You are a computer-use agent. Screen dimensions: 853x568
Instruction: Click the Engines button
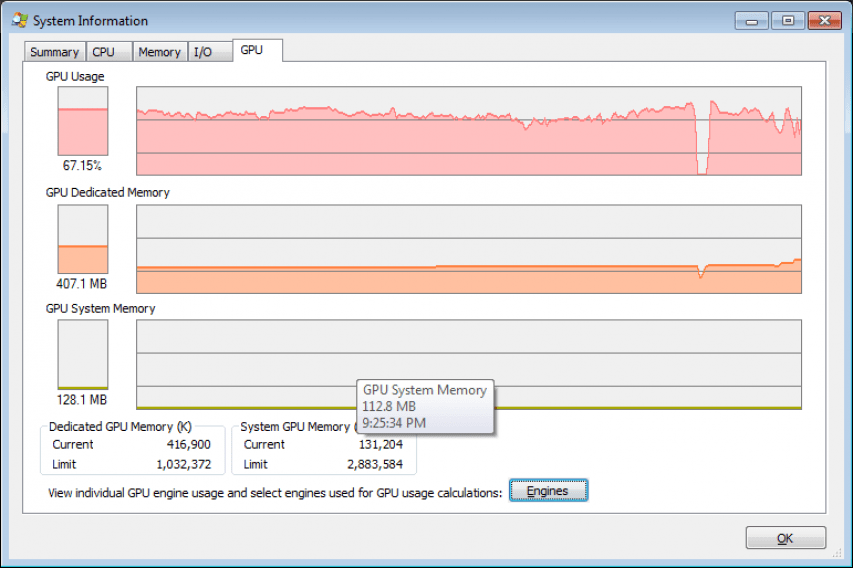(548, 491)
